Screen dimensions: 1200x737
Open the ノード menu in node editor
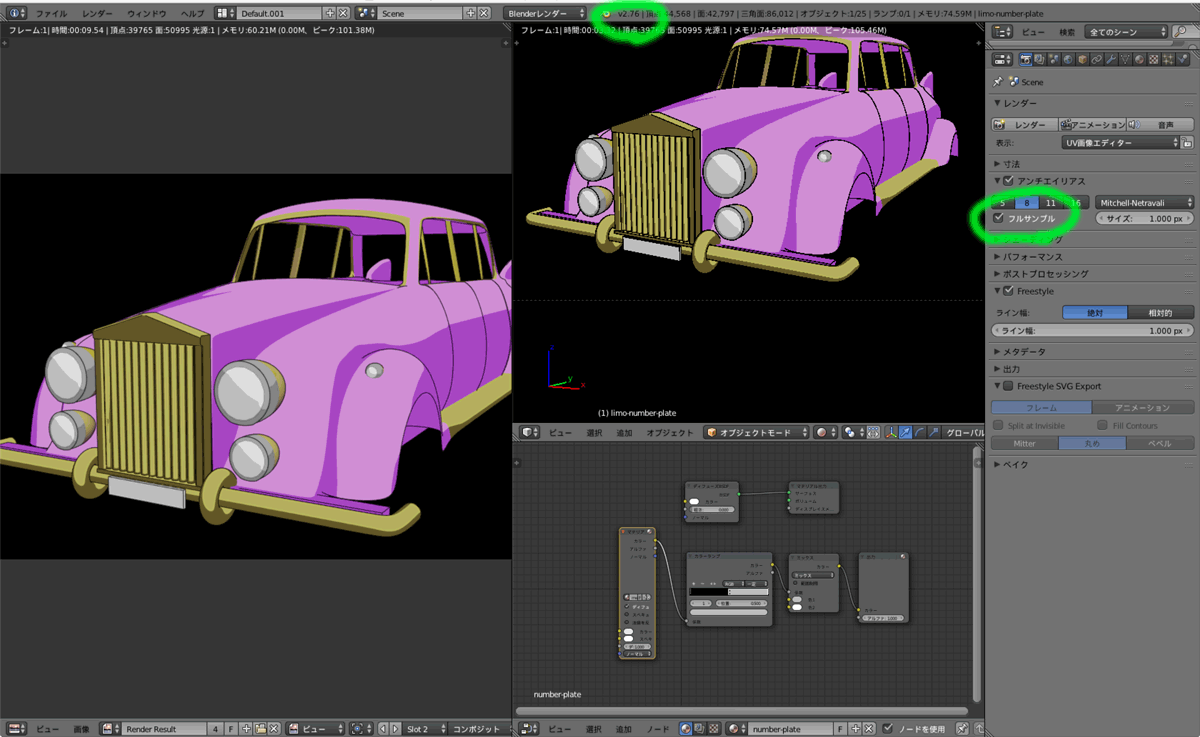coord(659,729)
